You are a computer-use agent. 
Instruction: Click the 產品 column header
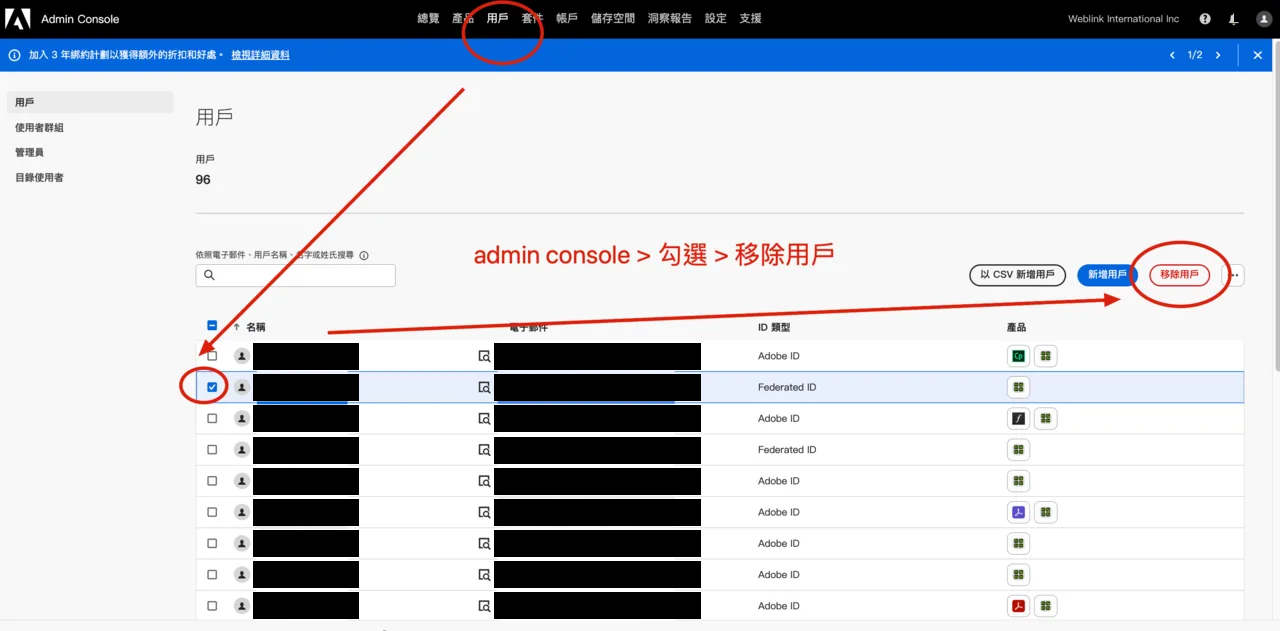point(1016,327)
